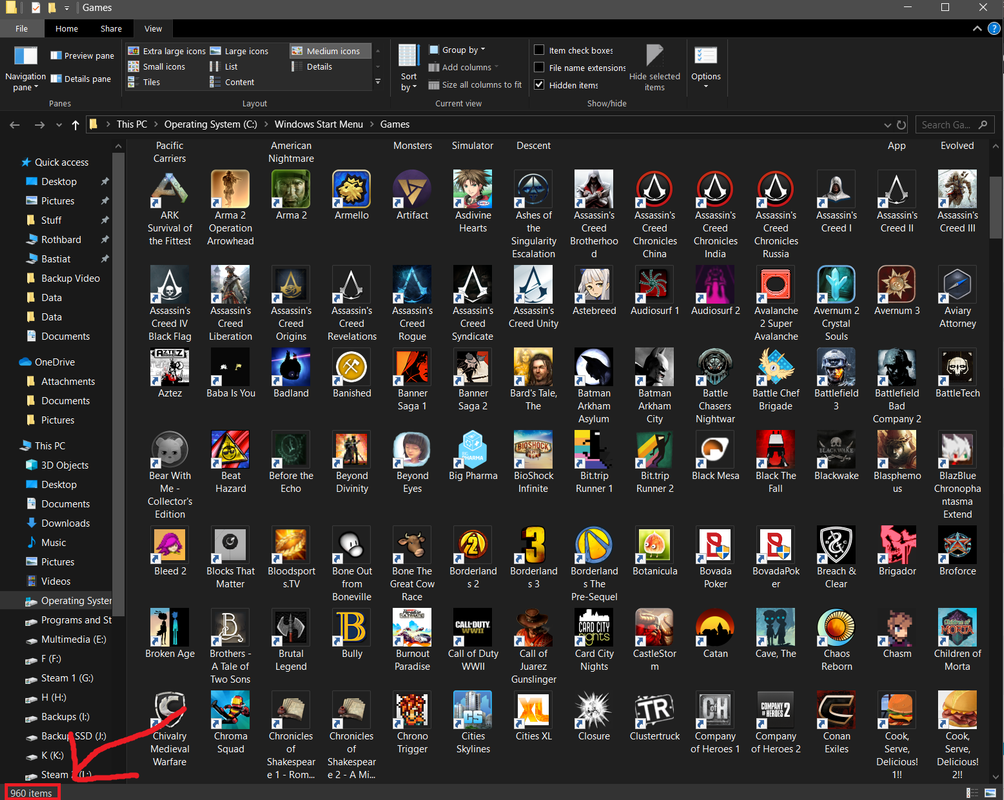
Task: Select Steam 1 (G:) drive in sidebar
Action: coord(67,678)
